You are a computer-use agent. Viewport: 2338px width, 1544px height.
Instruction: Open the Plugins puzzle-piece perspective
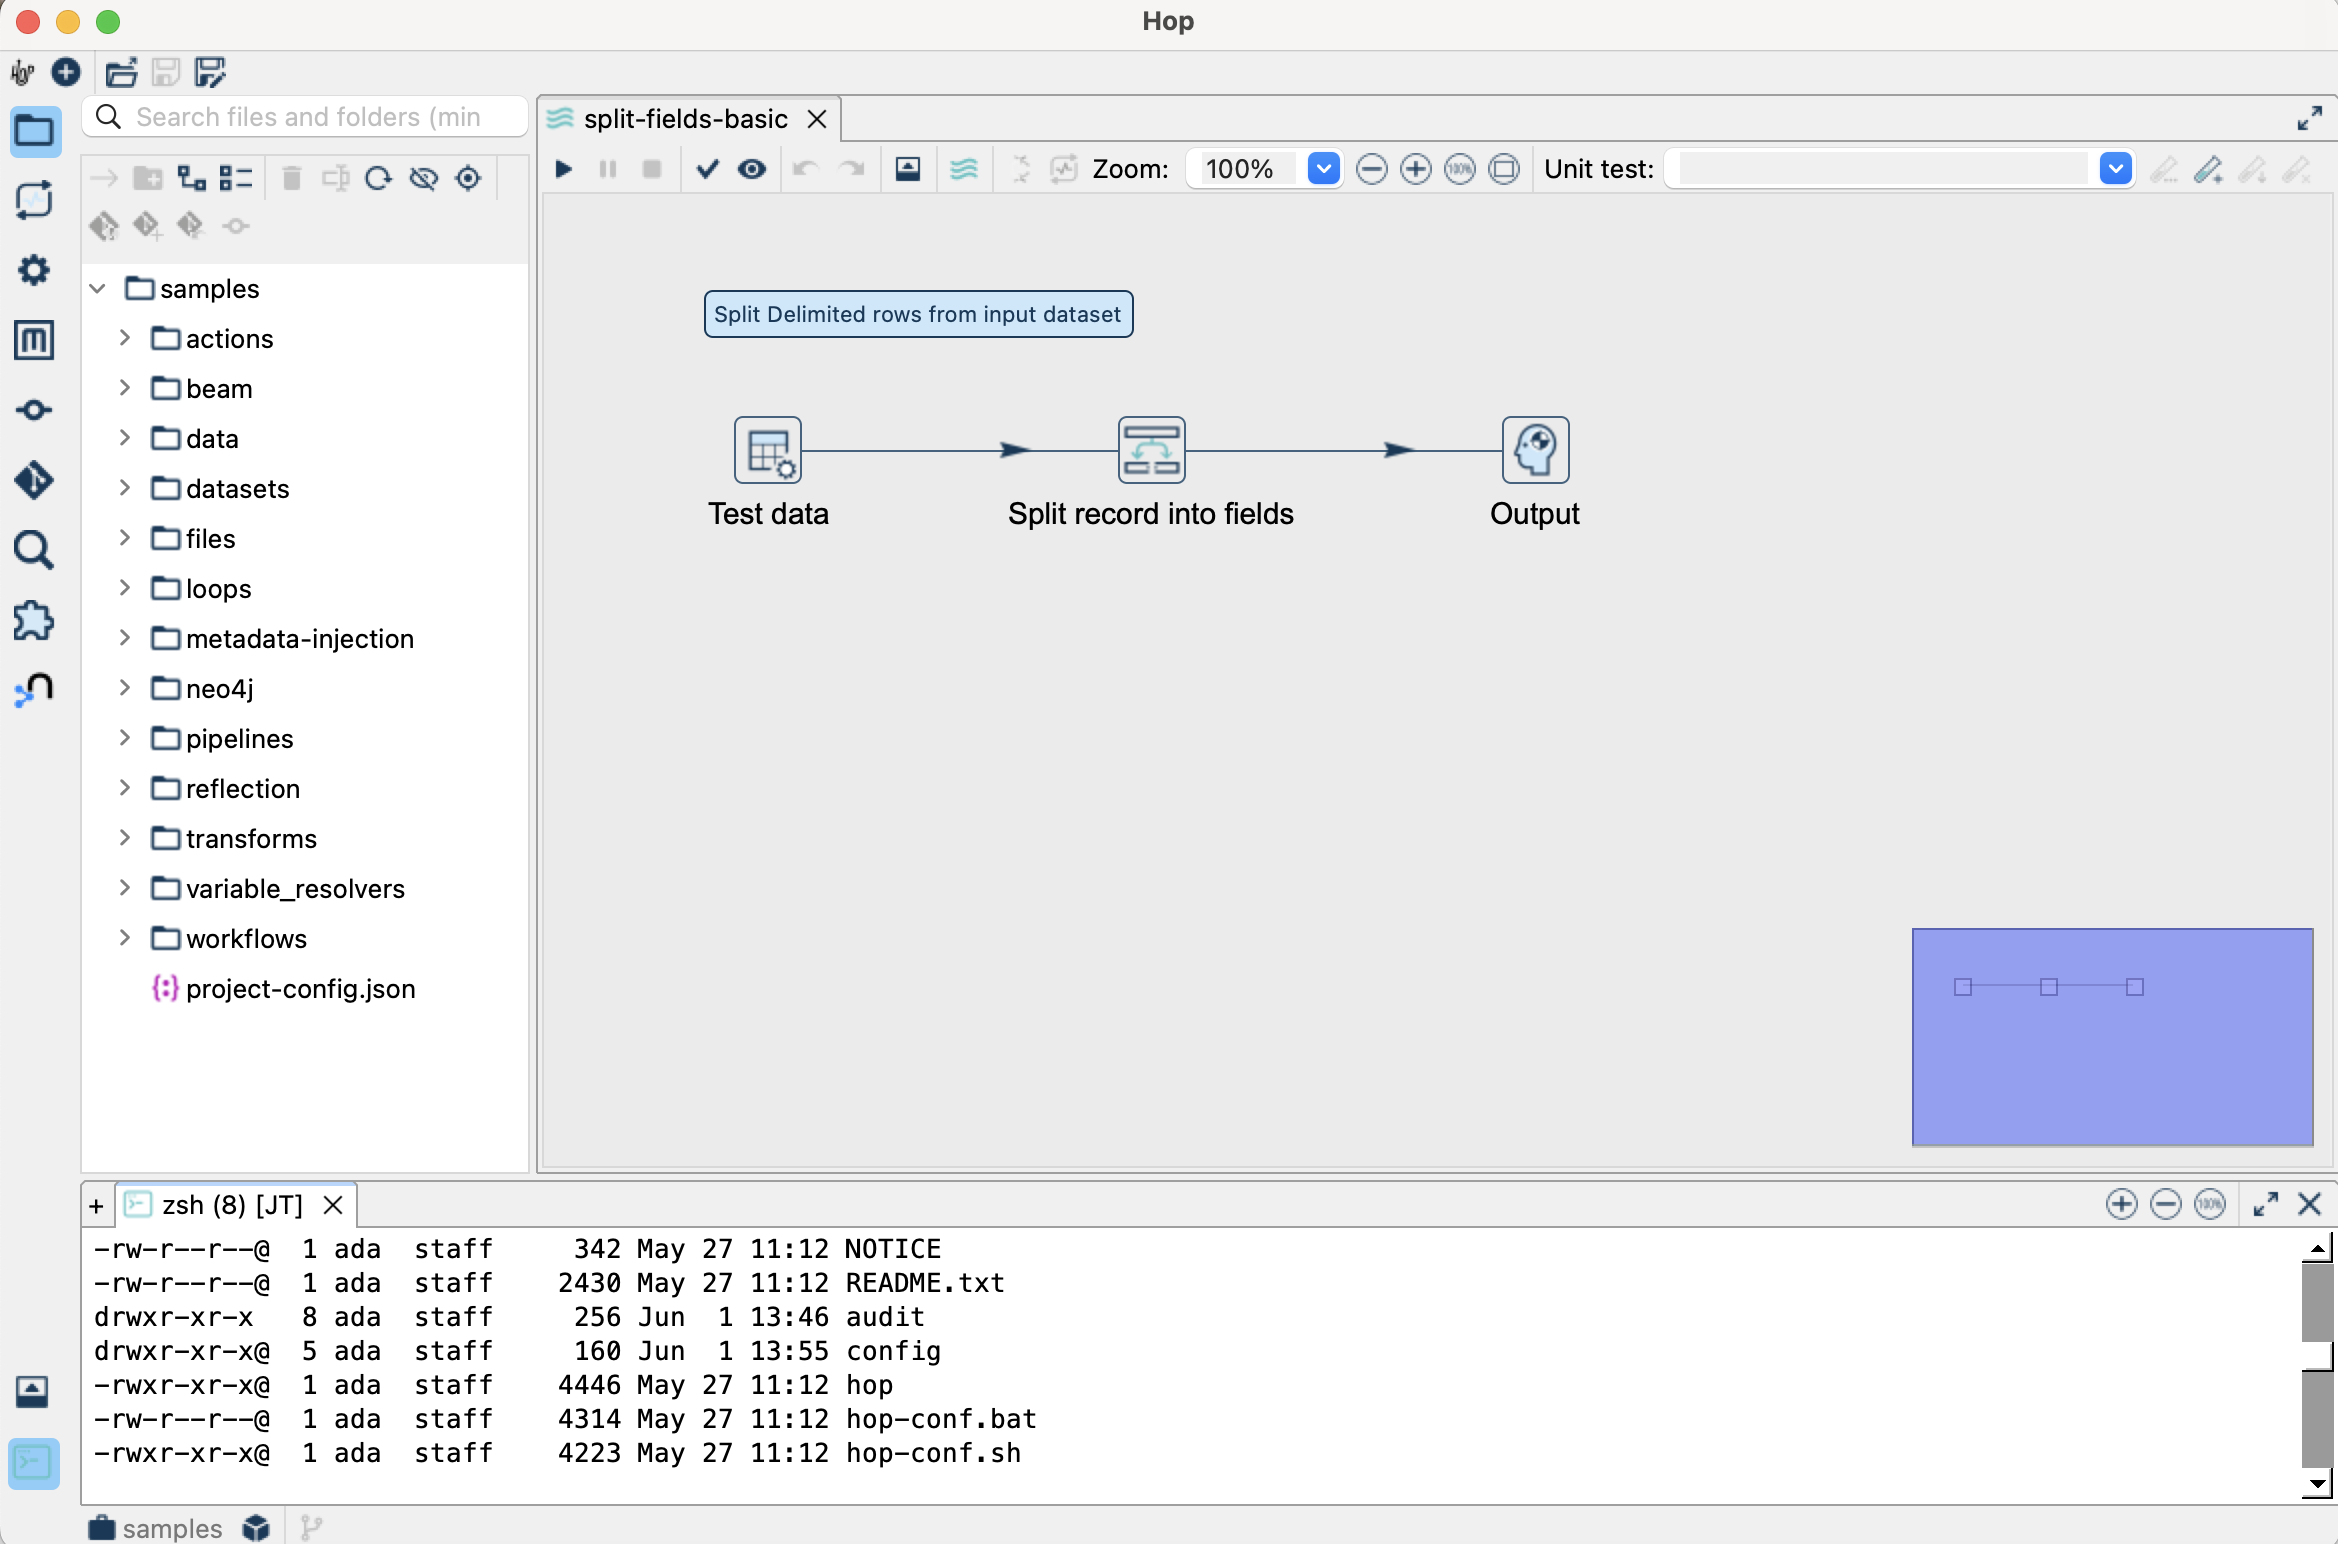pos(34,620)
